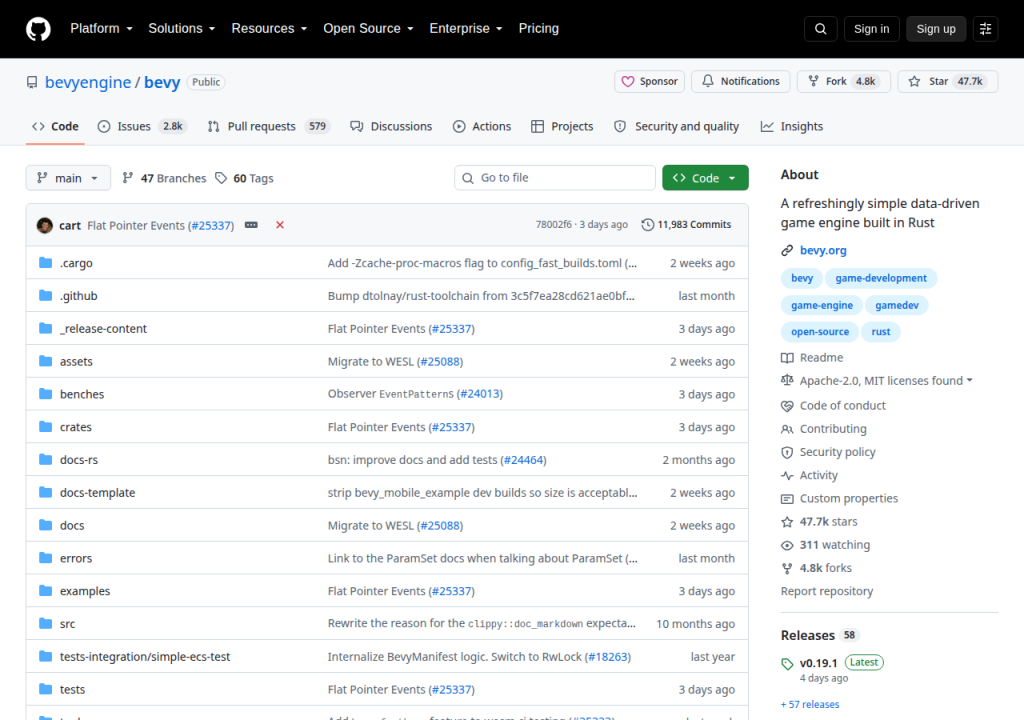Open the Solutions dropdown menu
1024x720 pixels.
coord(182,29)
